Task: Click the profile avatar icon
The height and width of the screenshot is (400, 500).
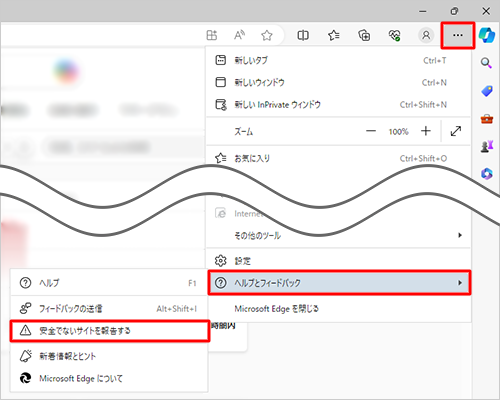Action: tap(426, 35)
